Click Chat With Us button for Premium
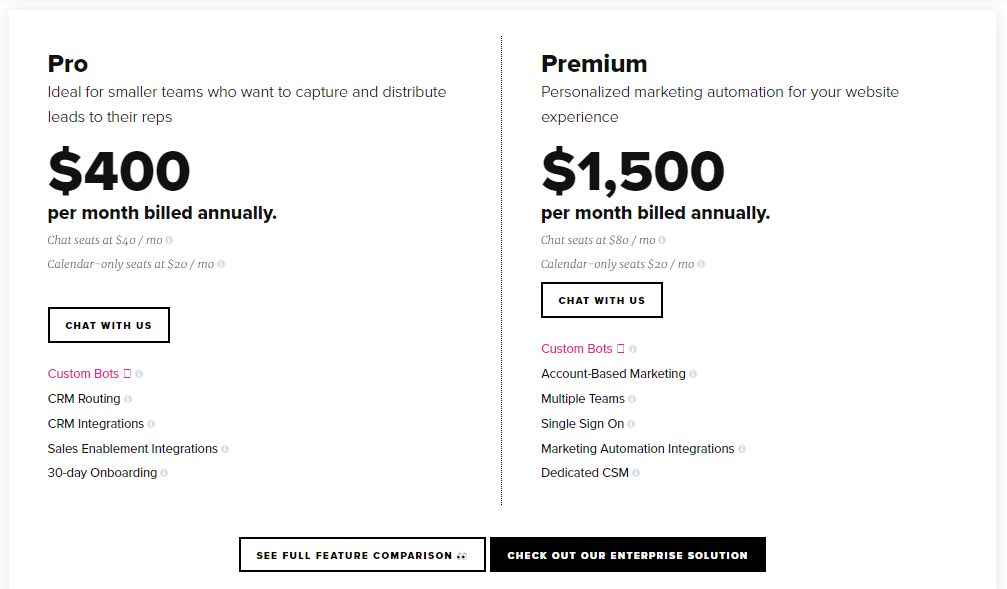 coord(602,300)
